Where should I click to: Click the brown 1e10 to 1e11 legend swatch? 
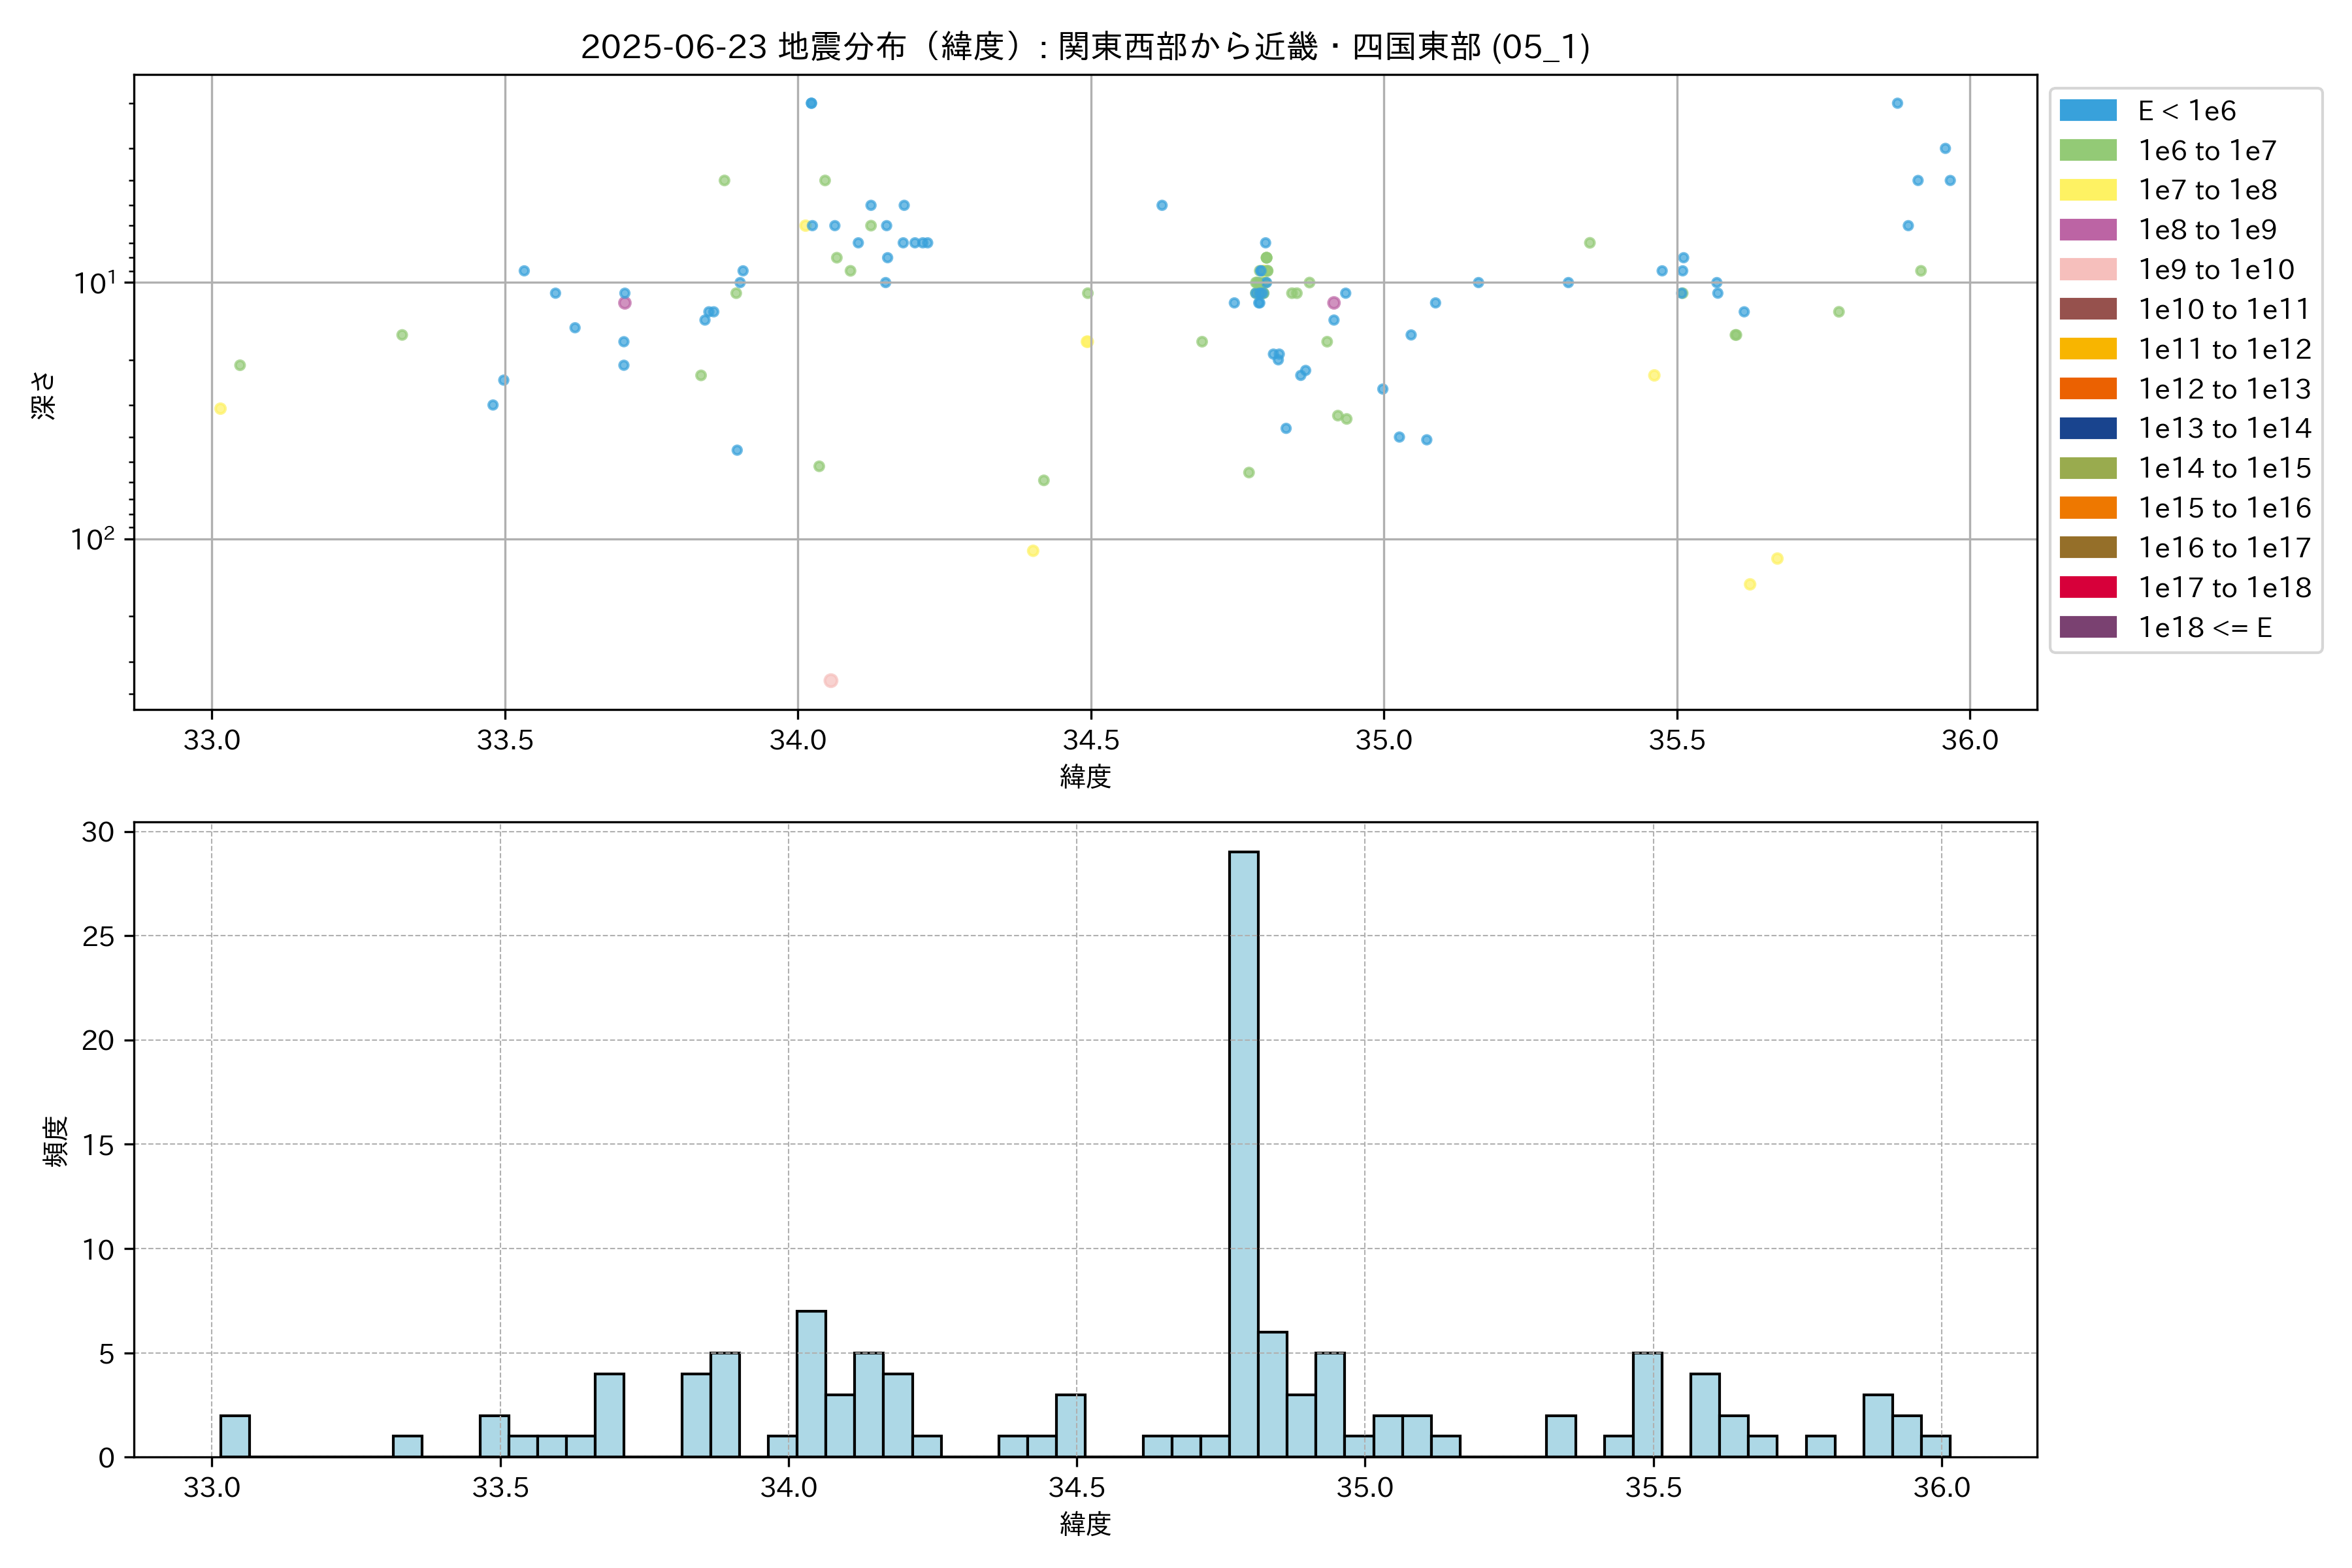pyautogui.click(x=2087, y=309)
